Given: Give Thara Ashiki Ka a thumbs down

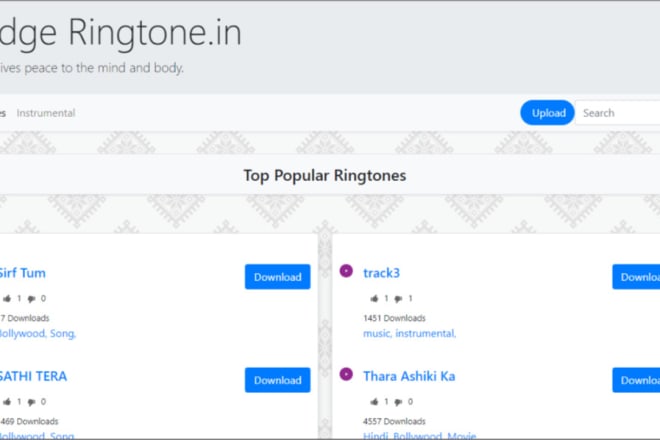Looking at the screenshot, I should (x=398, y=402).
